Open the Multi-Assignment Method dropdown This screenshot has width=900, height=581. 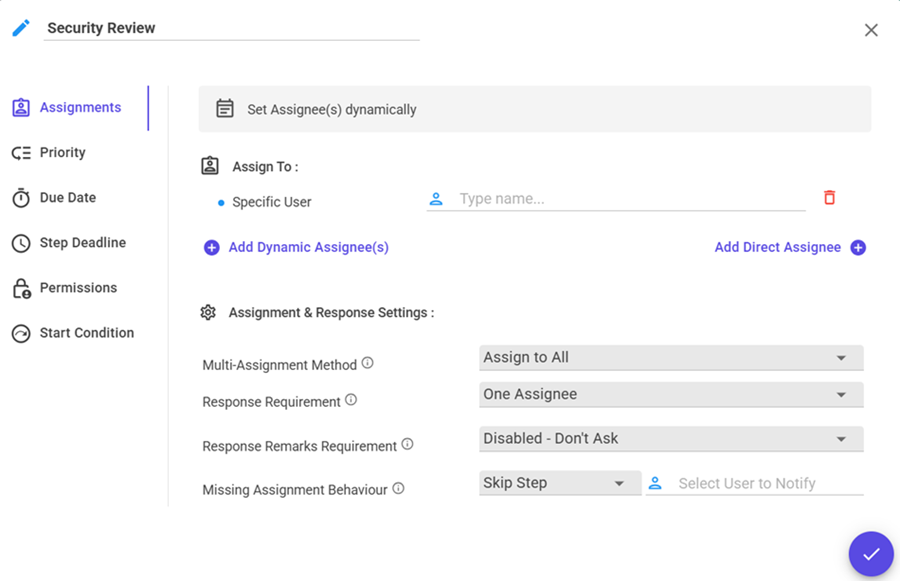tap(670, 358)
